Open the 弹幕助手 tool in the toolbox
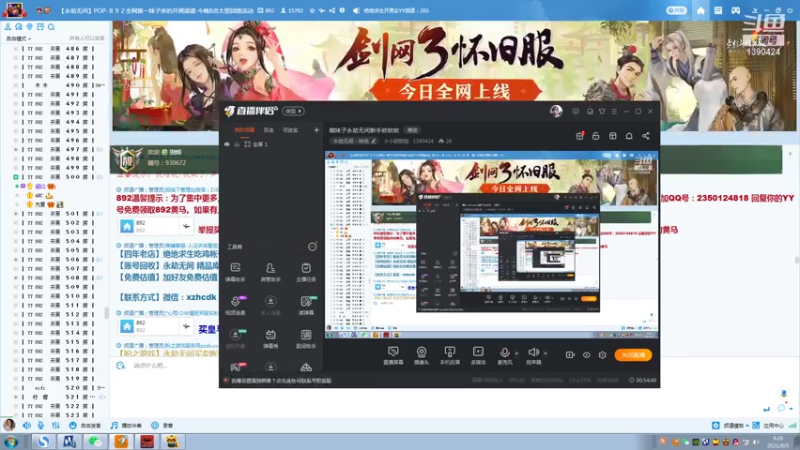 (235, 272)
